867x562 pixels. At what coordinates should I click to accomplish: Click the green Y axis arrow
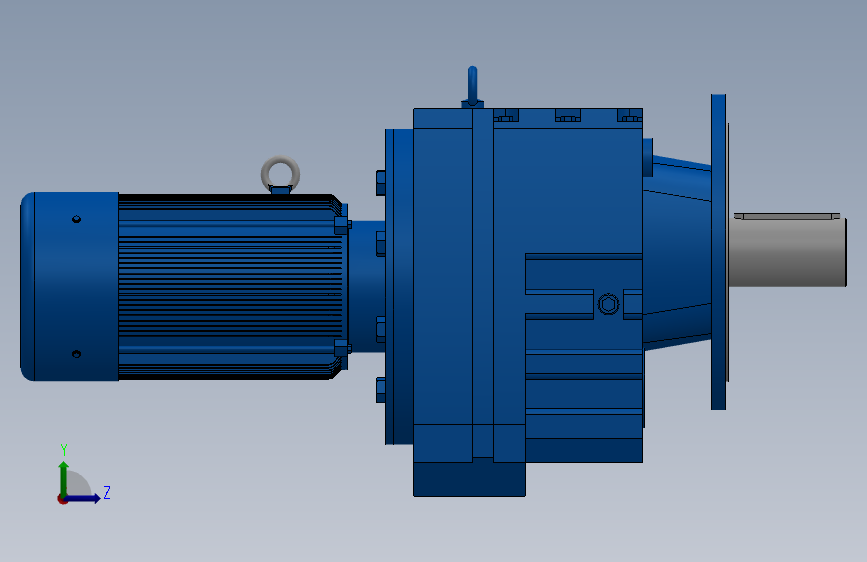[x=64, y=480]
